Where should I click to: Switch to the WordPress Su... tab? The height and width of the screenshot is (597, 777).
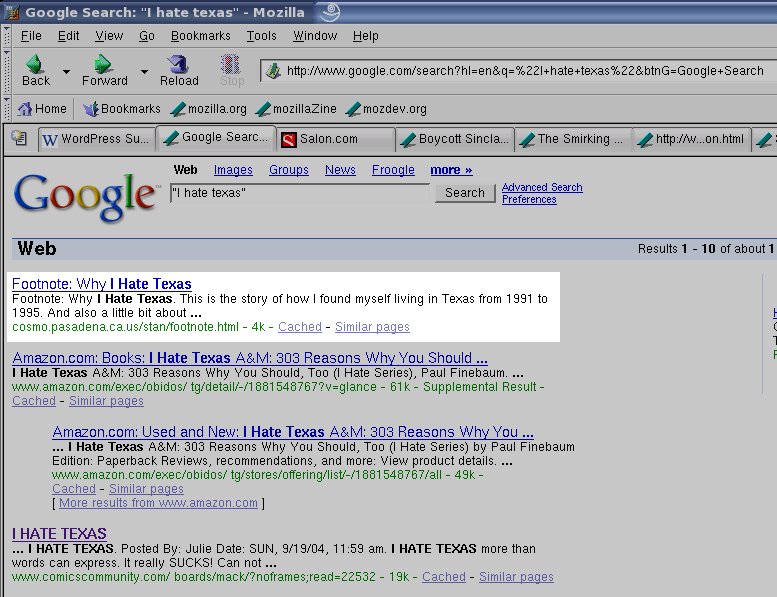[x=97, y=139]
